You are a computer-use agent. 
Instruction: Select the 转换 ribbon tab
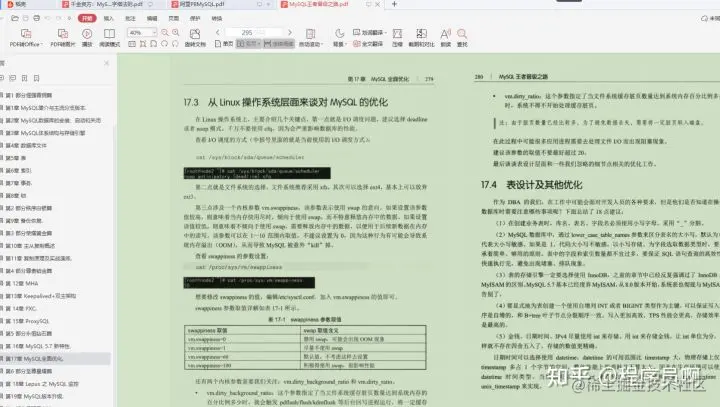coord(217,18)
